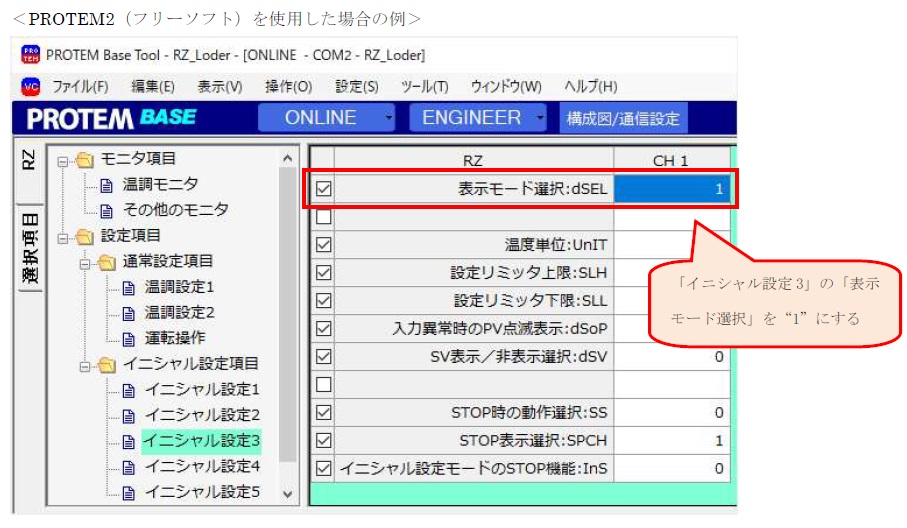Click the tree scrollbar down arrow

(x=287, y=494)
